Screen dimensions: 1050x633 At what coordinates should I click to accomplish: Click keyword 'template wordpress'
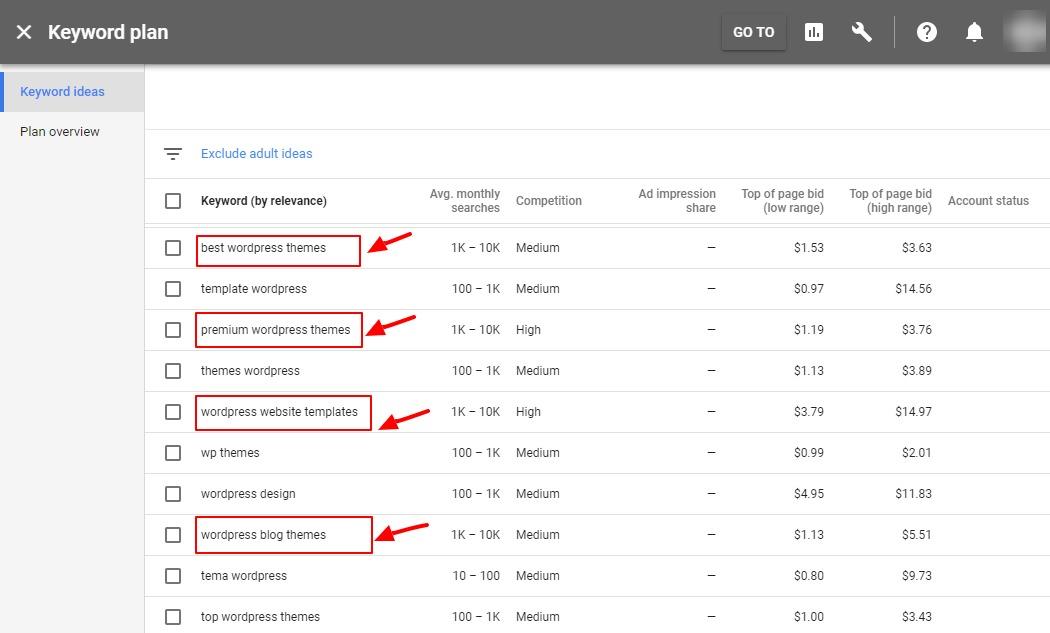254,289
